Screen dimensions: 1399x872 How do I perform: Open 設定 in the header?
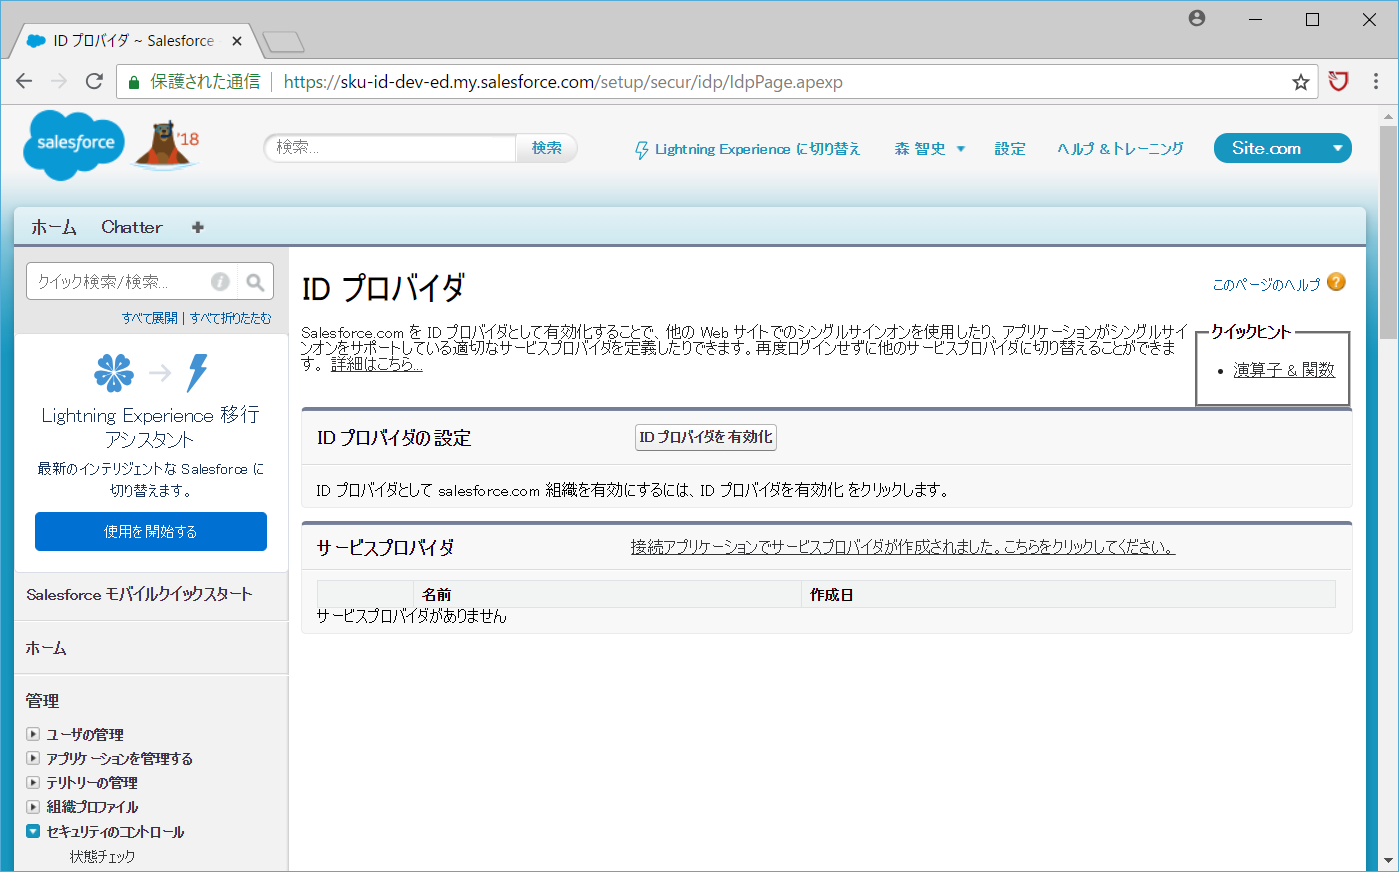[1010, 149]
